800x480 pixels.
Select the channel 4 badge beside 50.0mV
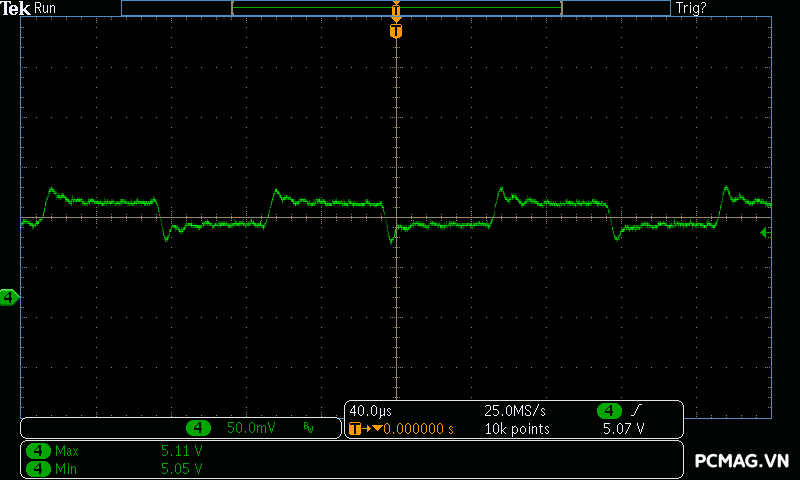pos(200,428)
